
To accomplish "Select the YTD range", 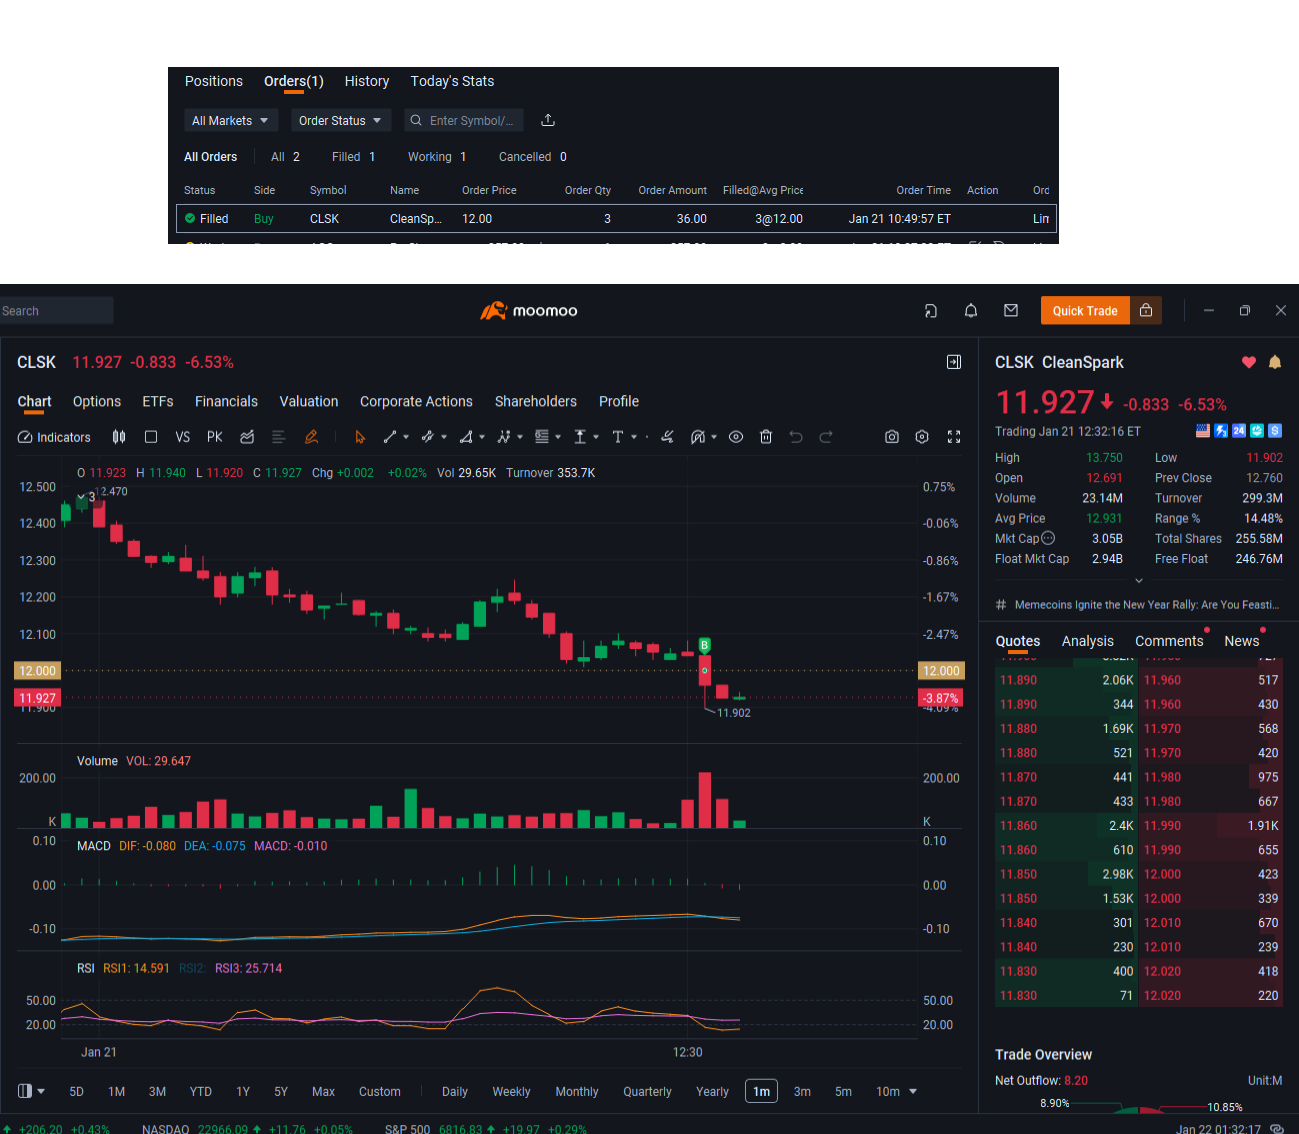I will point(201,1091).
